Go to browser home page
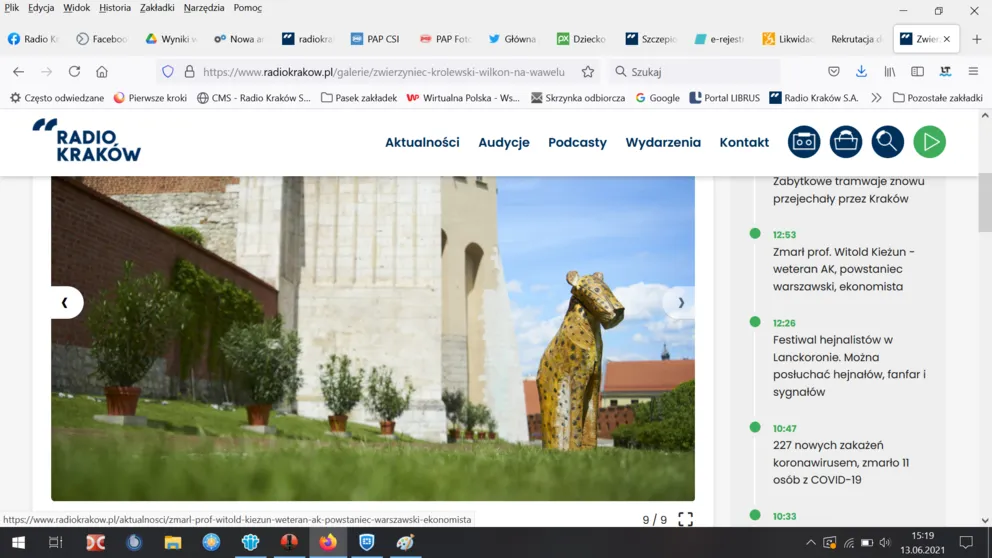This screenshot has width=992, height=558. (x=102, y=71)
